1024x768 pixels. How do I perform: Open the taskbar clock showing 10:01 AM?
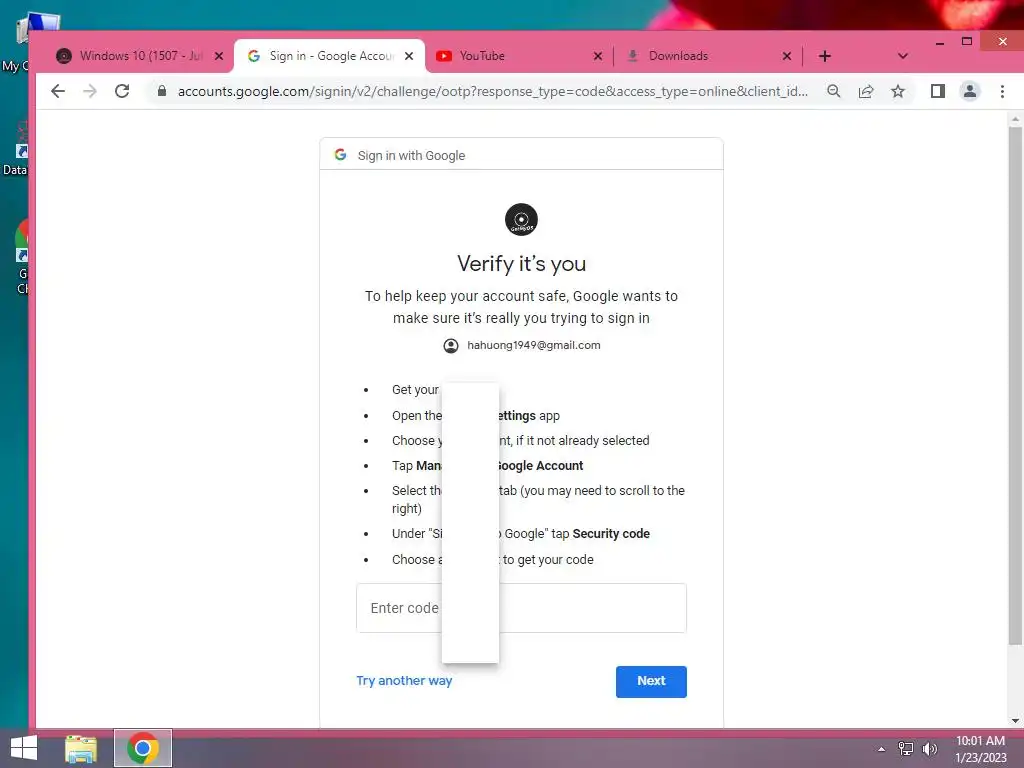tap(980, 749)
